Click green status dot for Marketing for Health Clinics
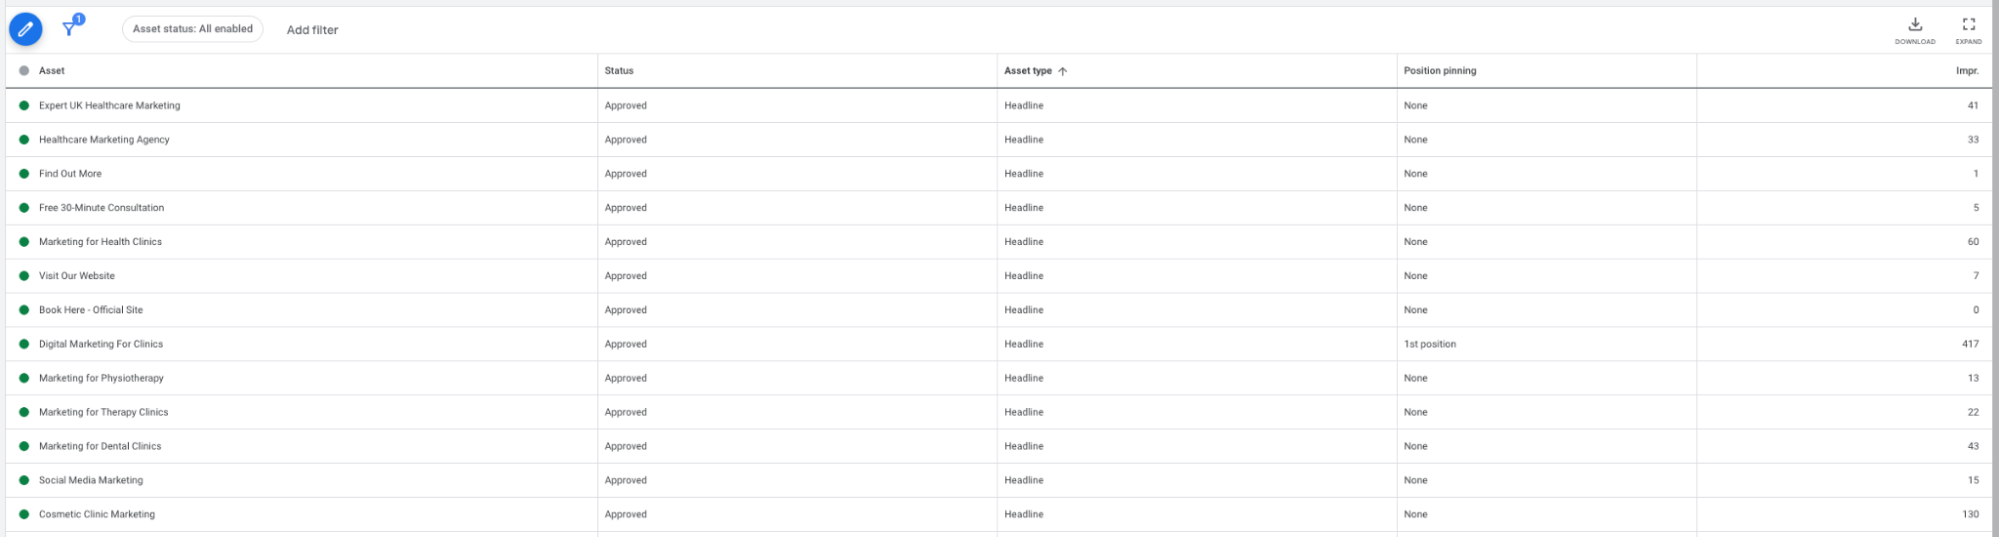 coord(24,241)
